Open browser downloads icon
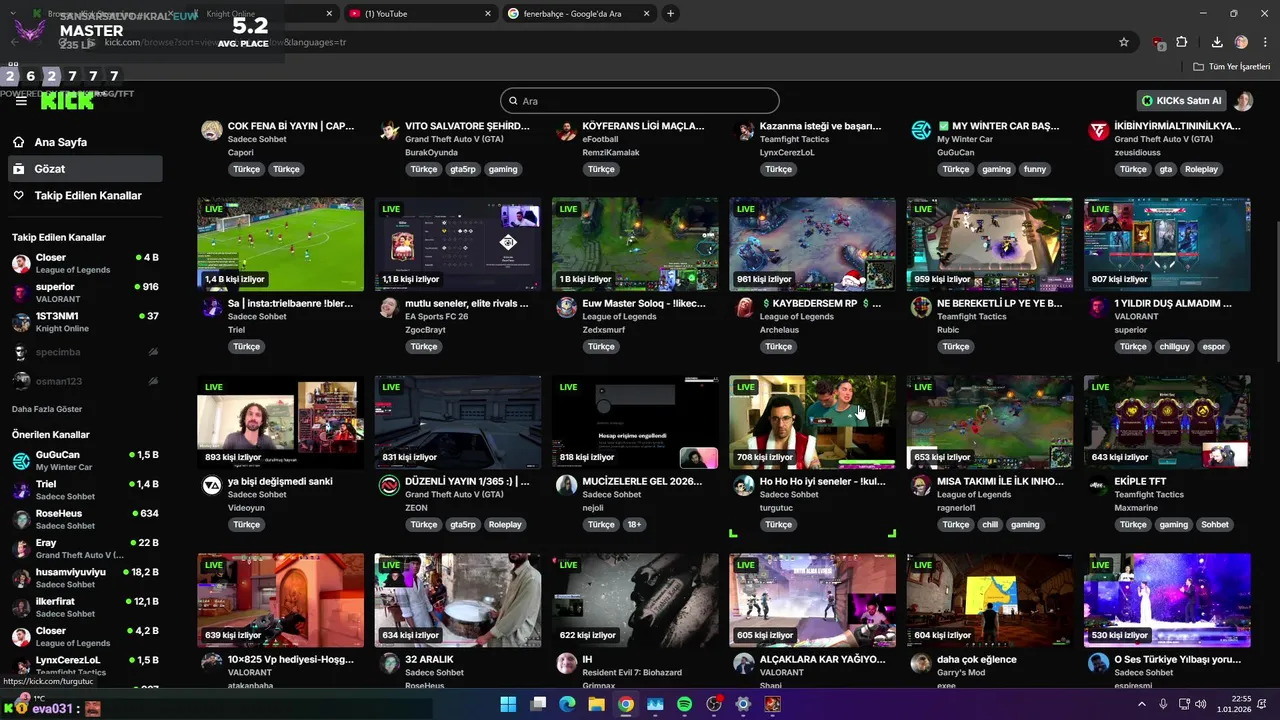This screenshot has height=720, width=1280. tap(1217, 42)
